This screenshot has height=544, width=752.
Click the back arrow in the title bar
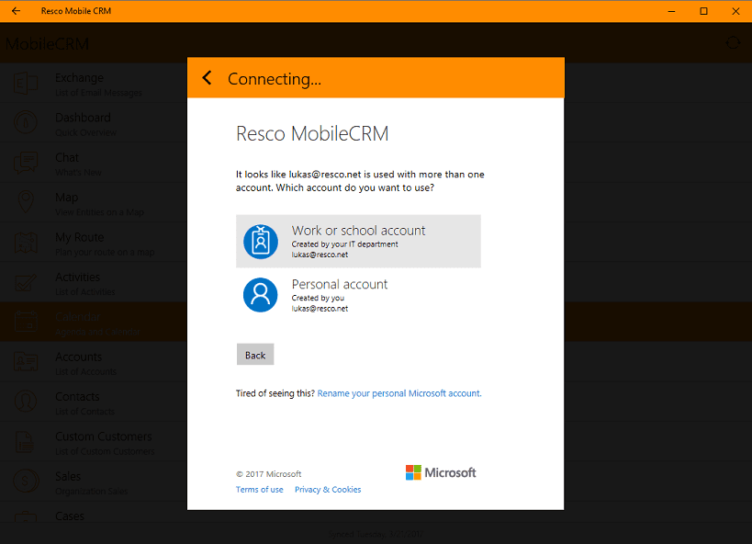point(16,11)
